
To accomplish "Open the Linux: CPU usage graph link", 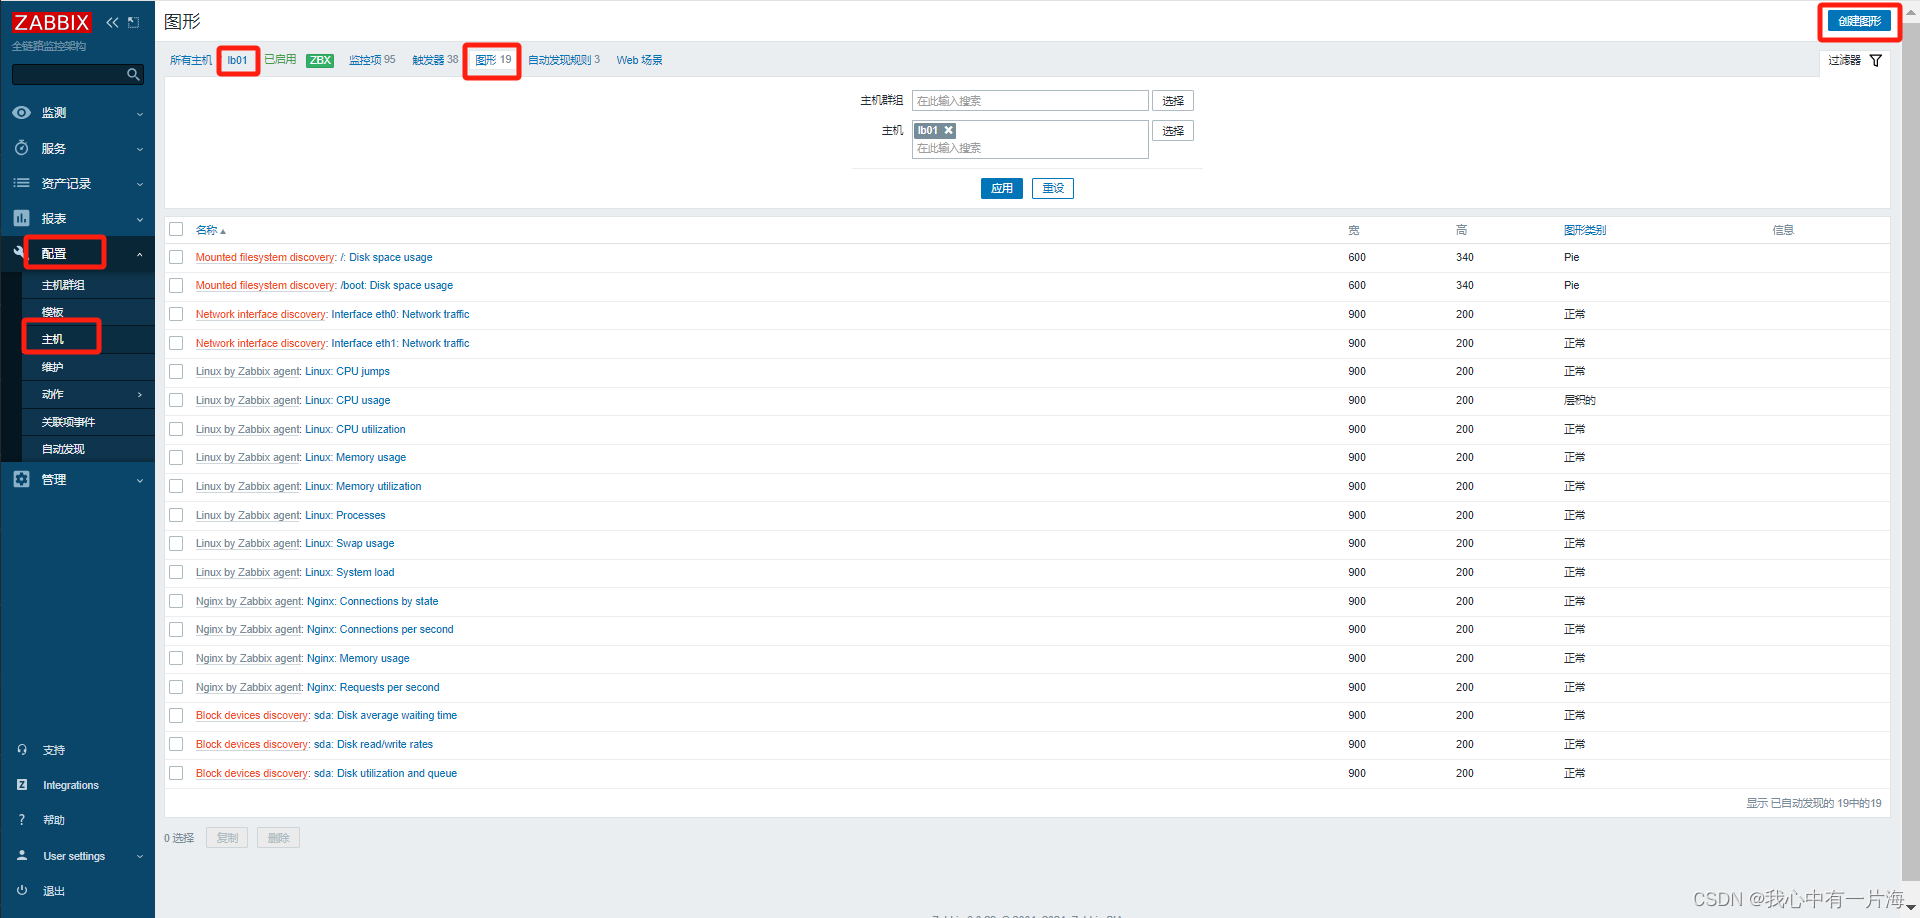I will pyautogui.click(x=347, y=400).
